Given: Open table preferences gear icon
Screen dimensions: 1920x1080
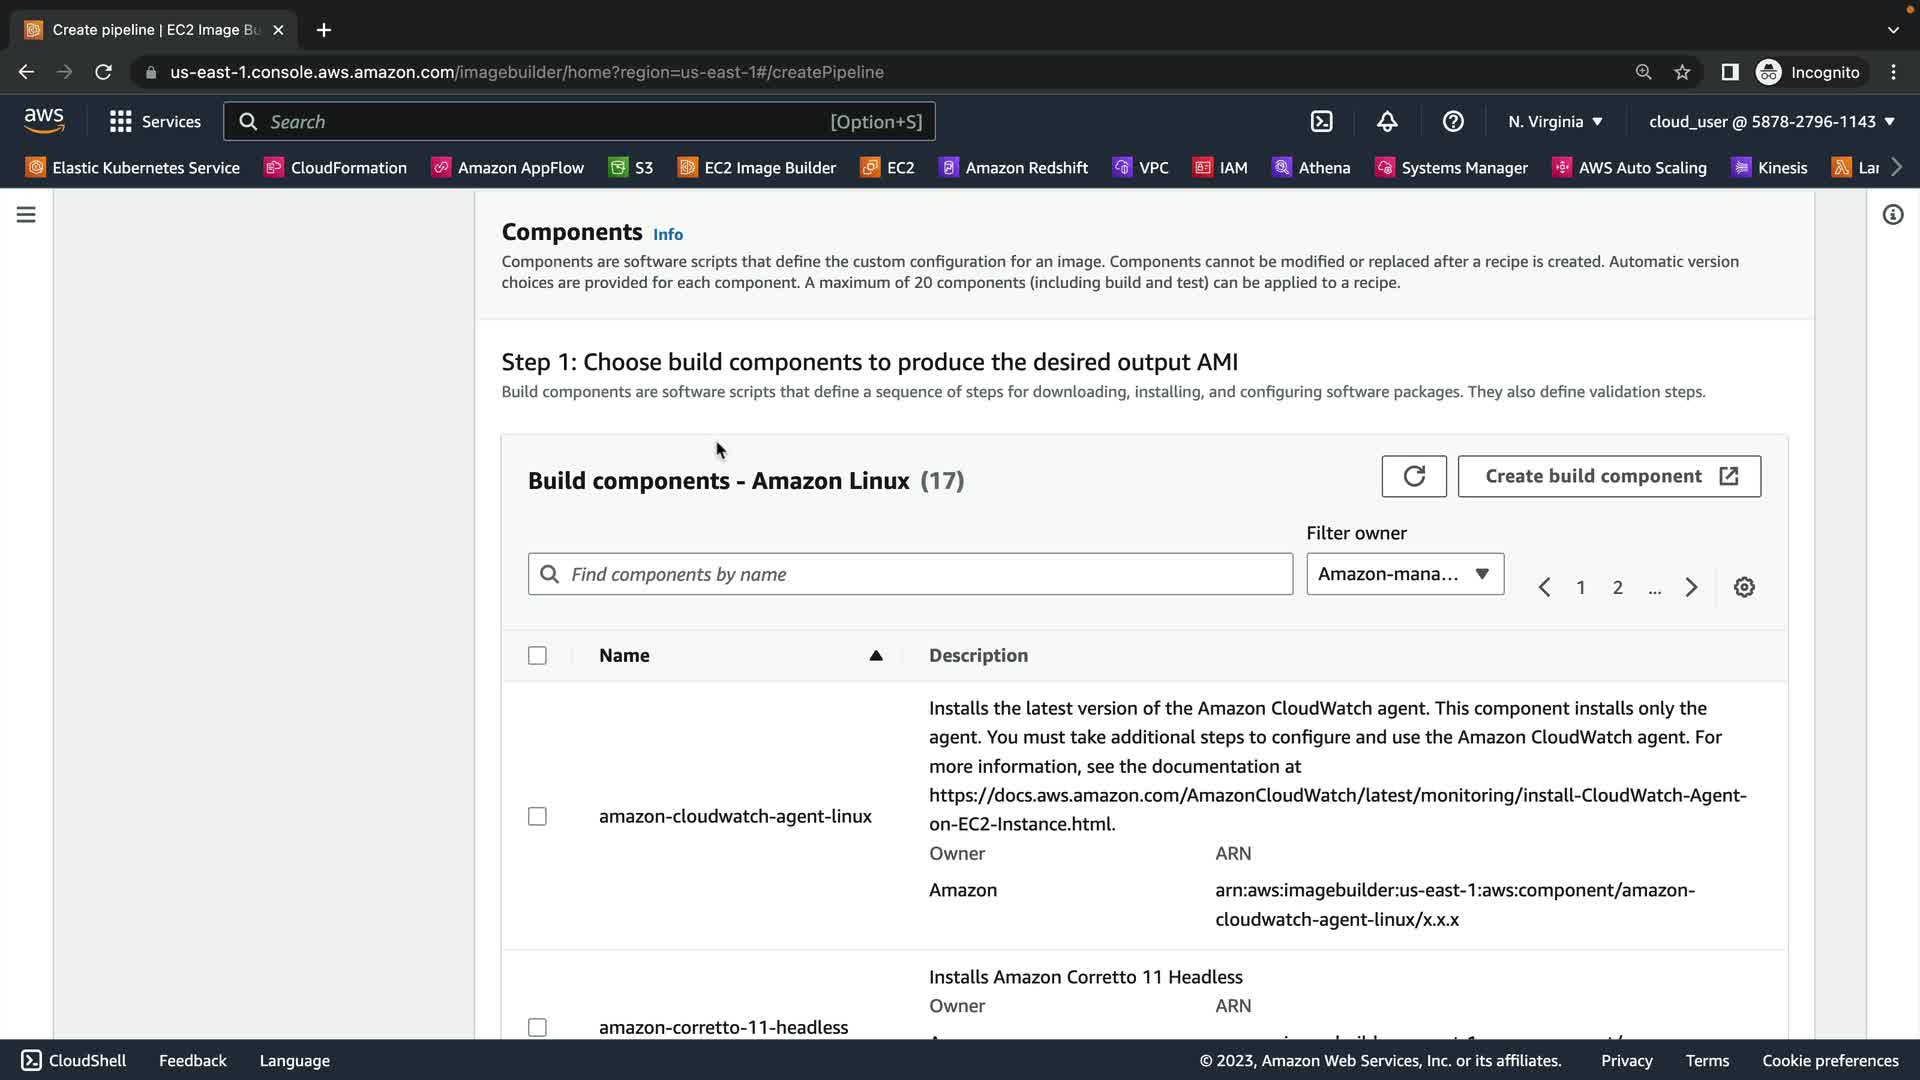Looking at the screenshot, I should click(1744, 588).
